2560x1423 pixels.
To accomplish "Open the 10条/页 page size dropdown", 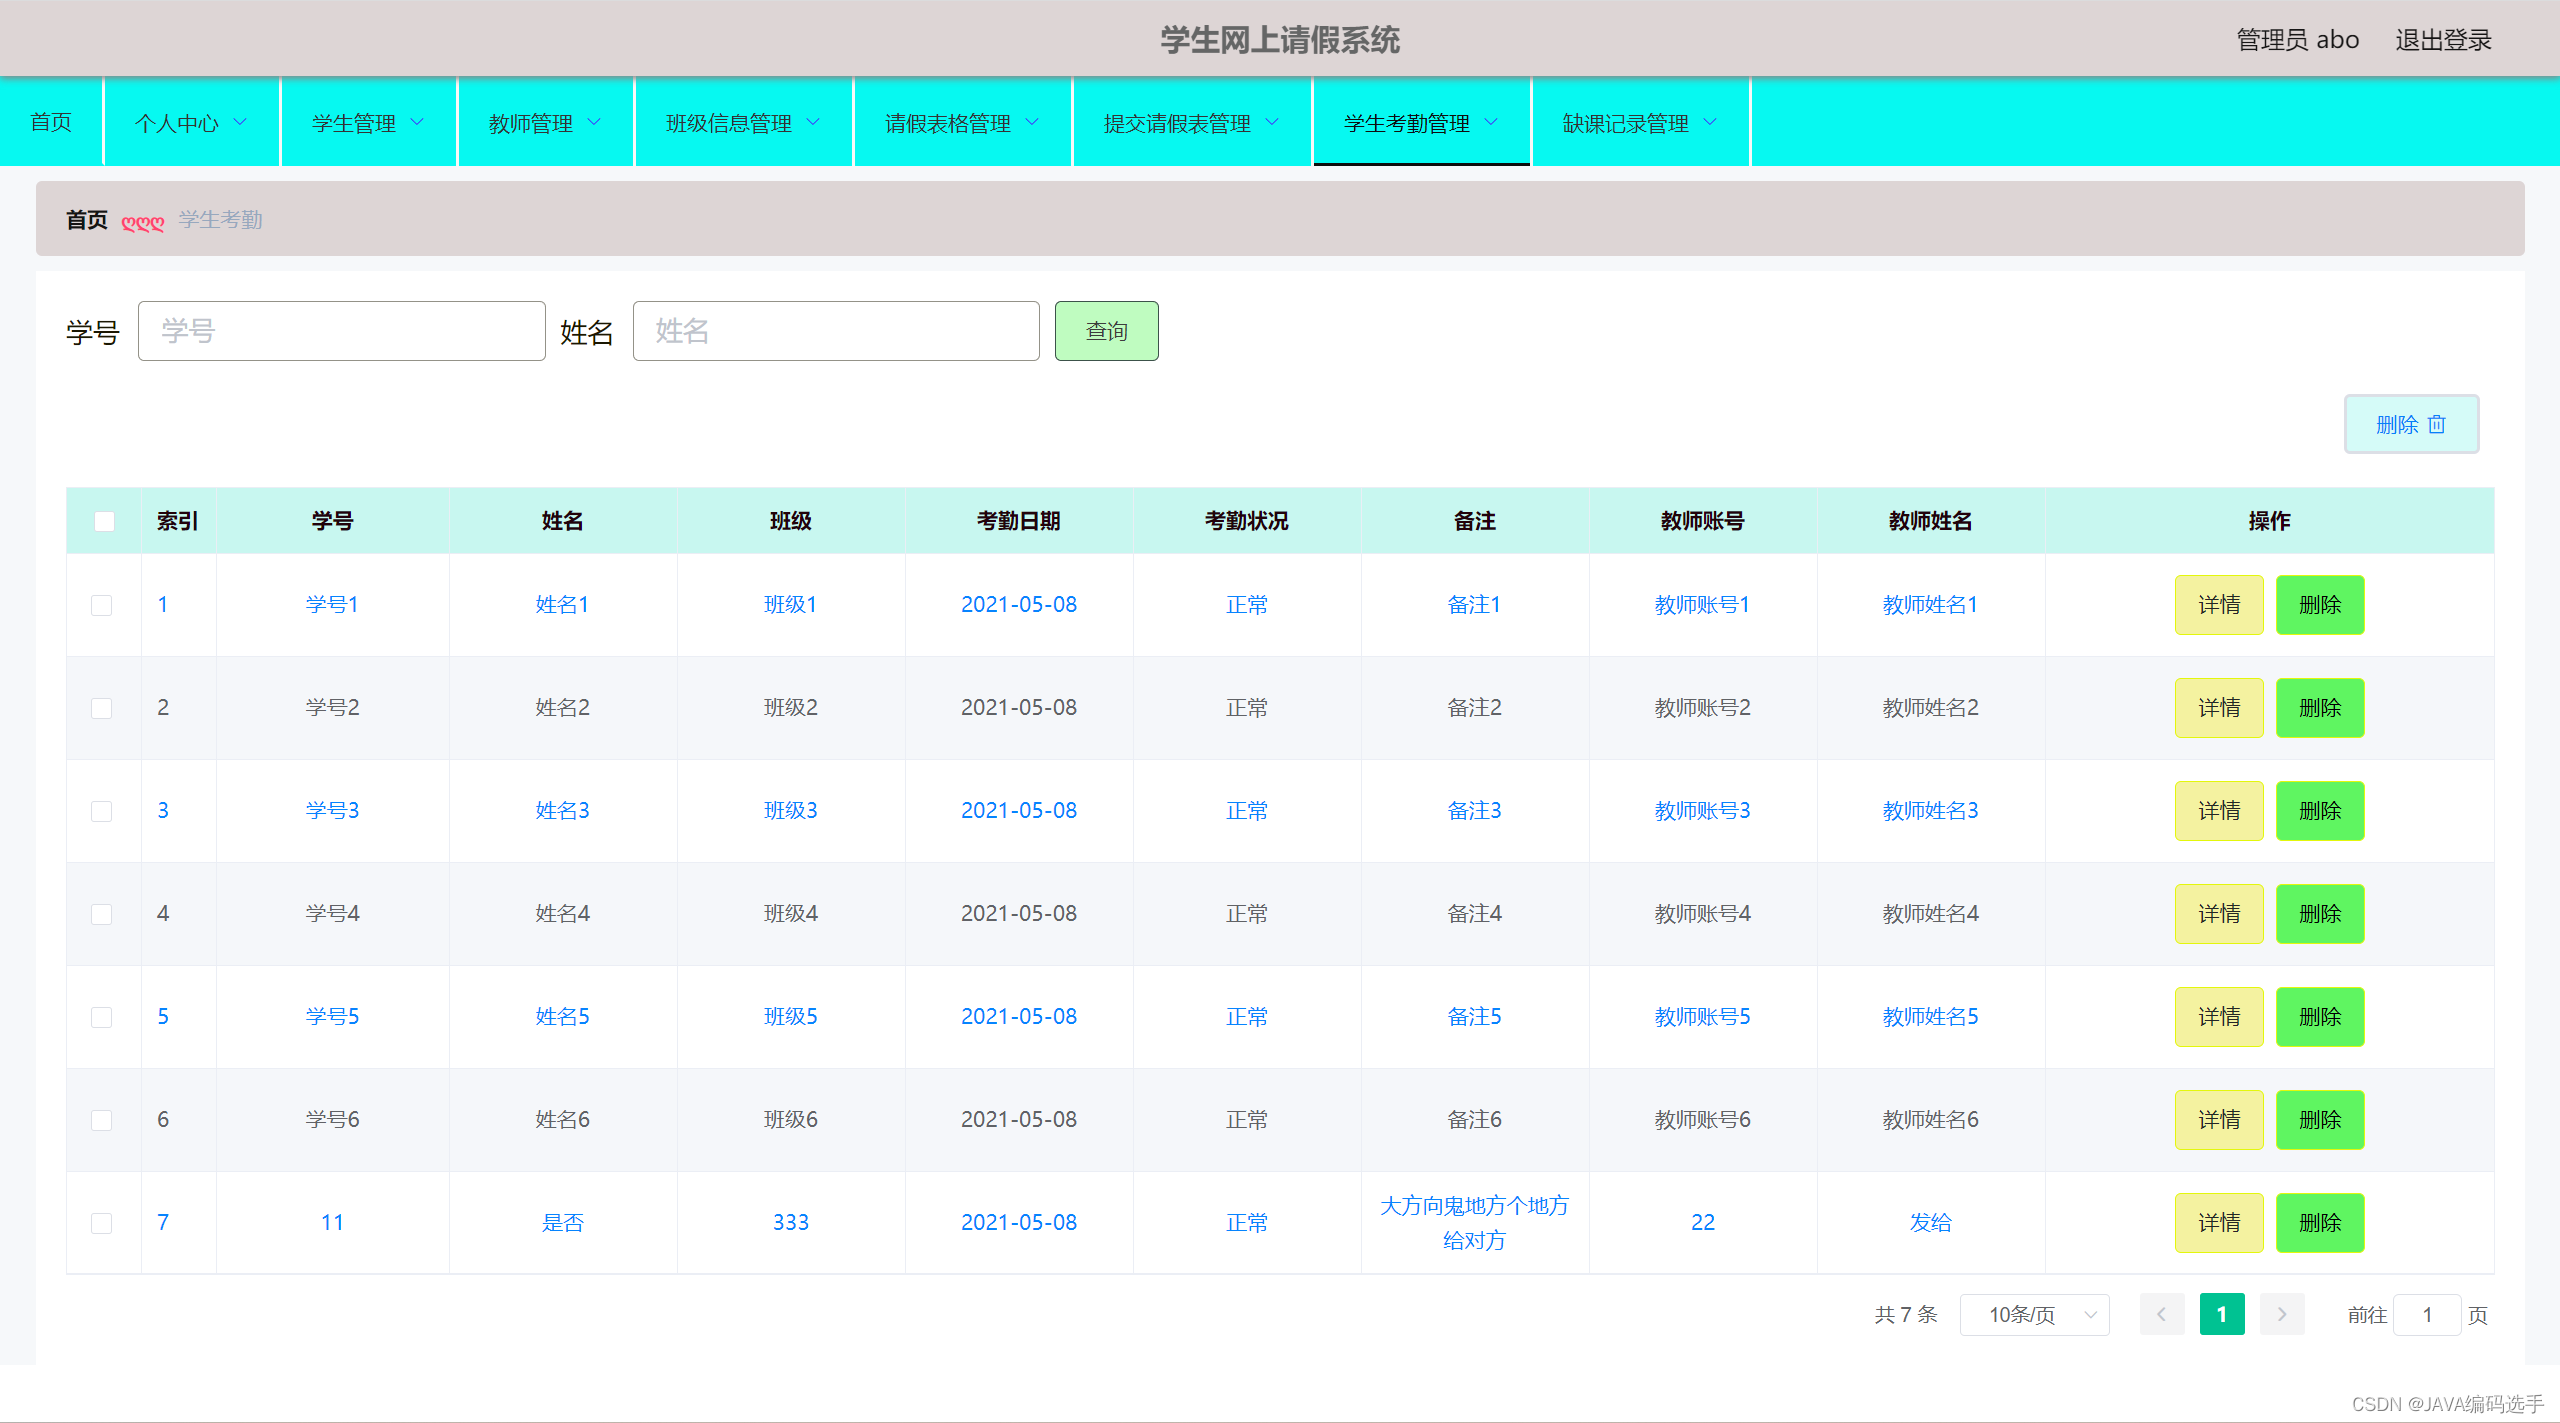I will tap(2035, 1314).
